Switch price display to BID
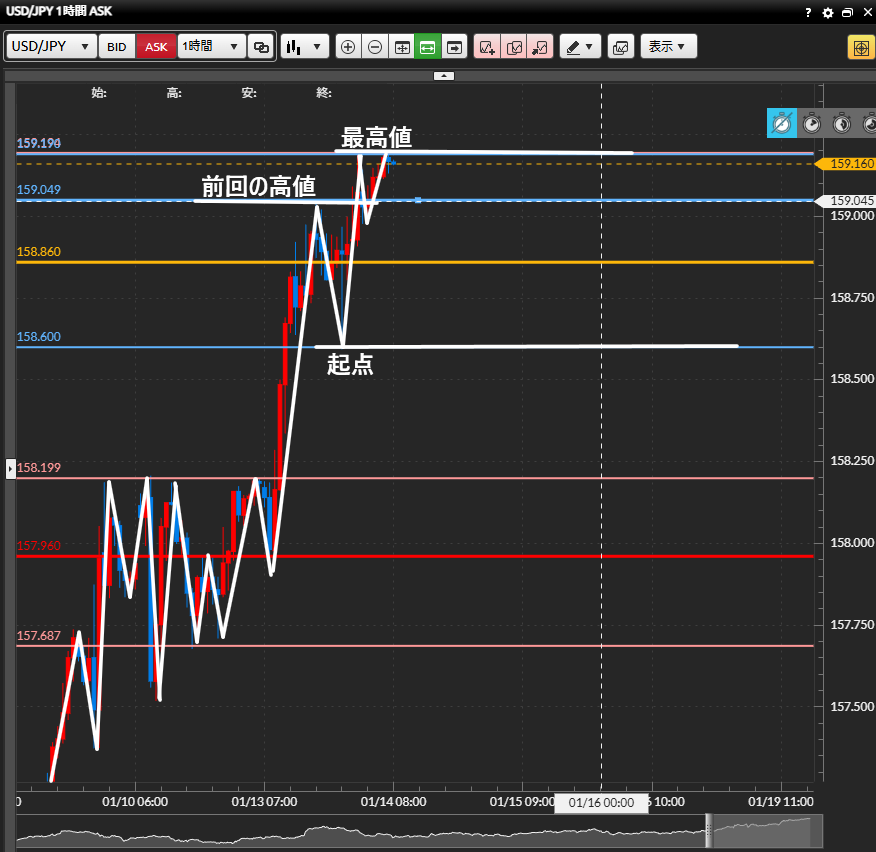Viewport: 876px width, 852px height. pyautogui.click(x=117, y=47)
